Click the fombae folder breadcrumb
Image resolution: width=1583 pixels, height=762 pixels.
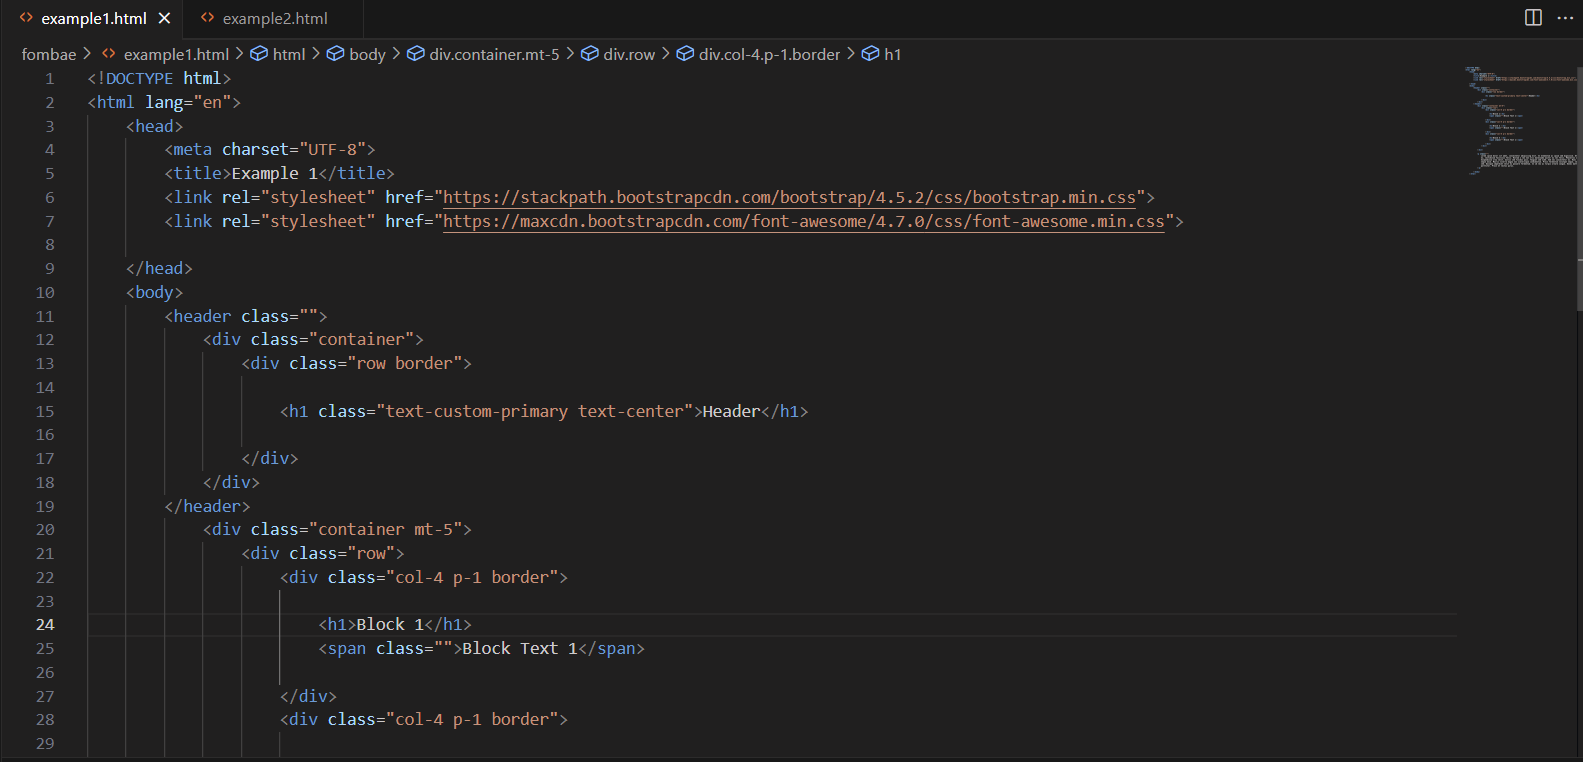(49, 54)
